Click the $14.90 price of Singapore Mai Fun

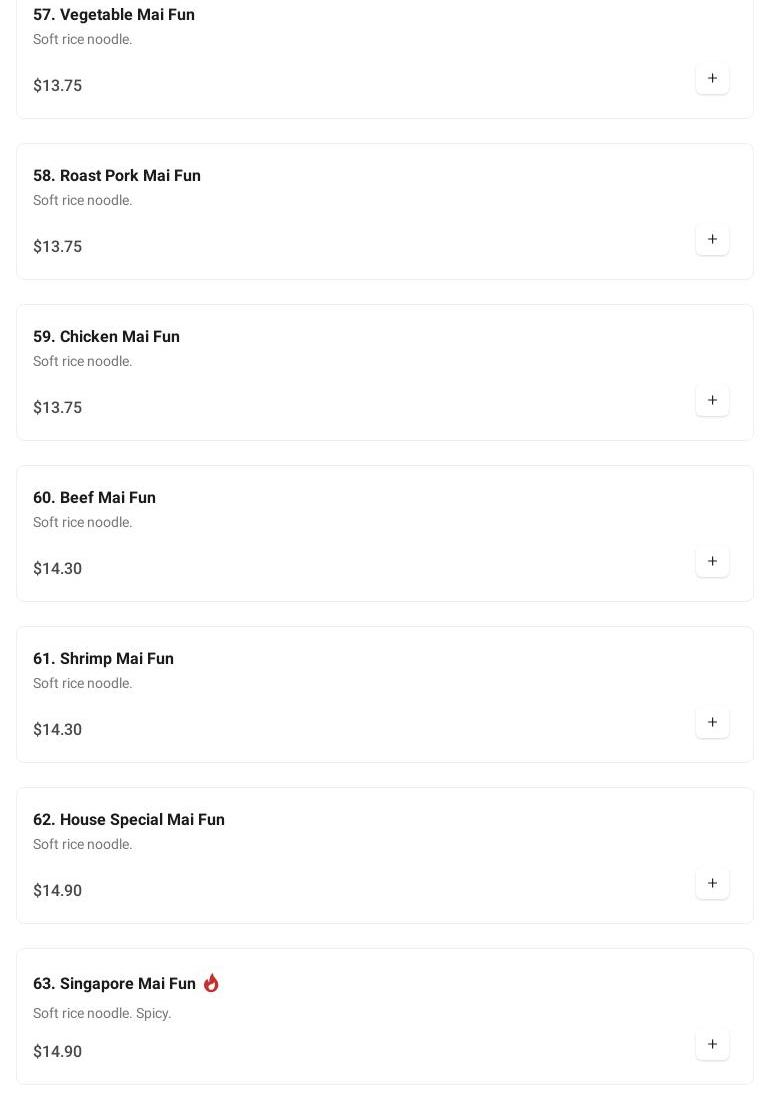pyautogui.click(x=58, y=1052)
